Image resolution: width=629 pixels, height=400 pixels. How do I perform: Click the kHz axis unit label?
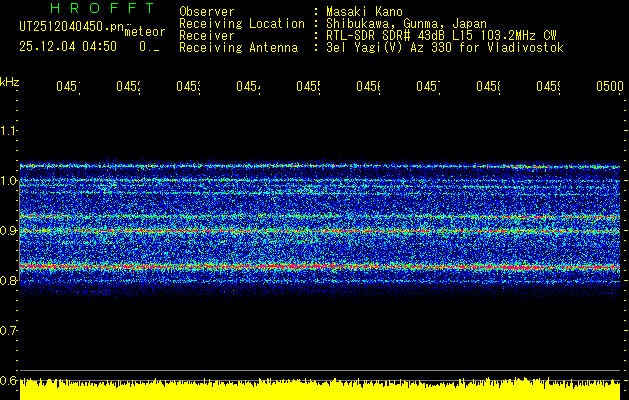10,82
